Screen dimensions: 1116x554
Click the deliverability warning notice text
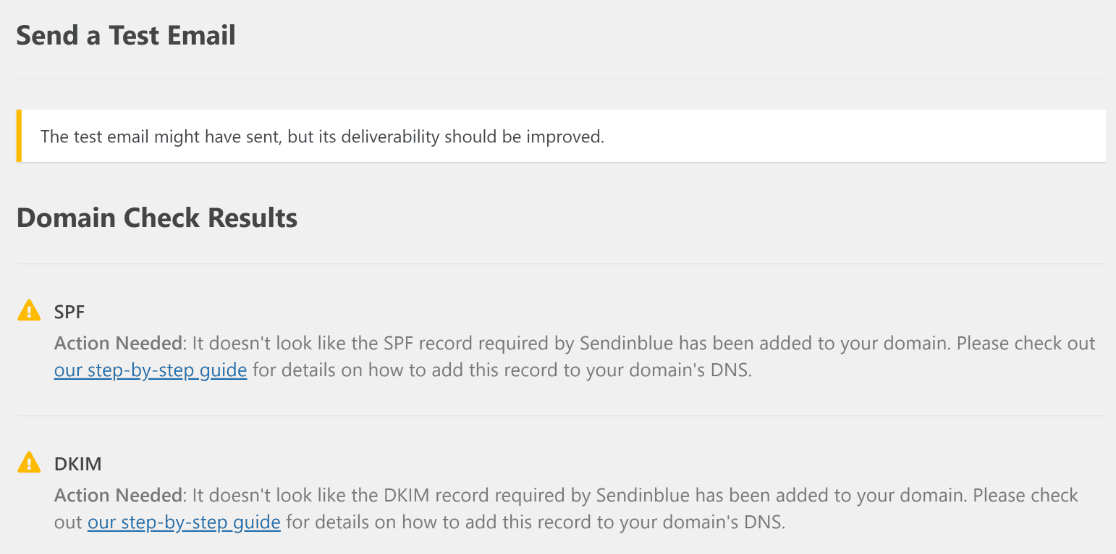point(322,136)
